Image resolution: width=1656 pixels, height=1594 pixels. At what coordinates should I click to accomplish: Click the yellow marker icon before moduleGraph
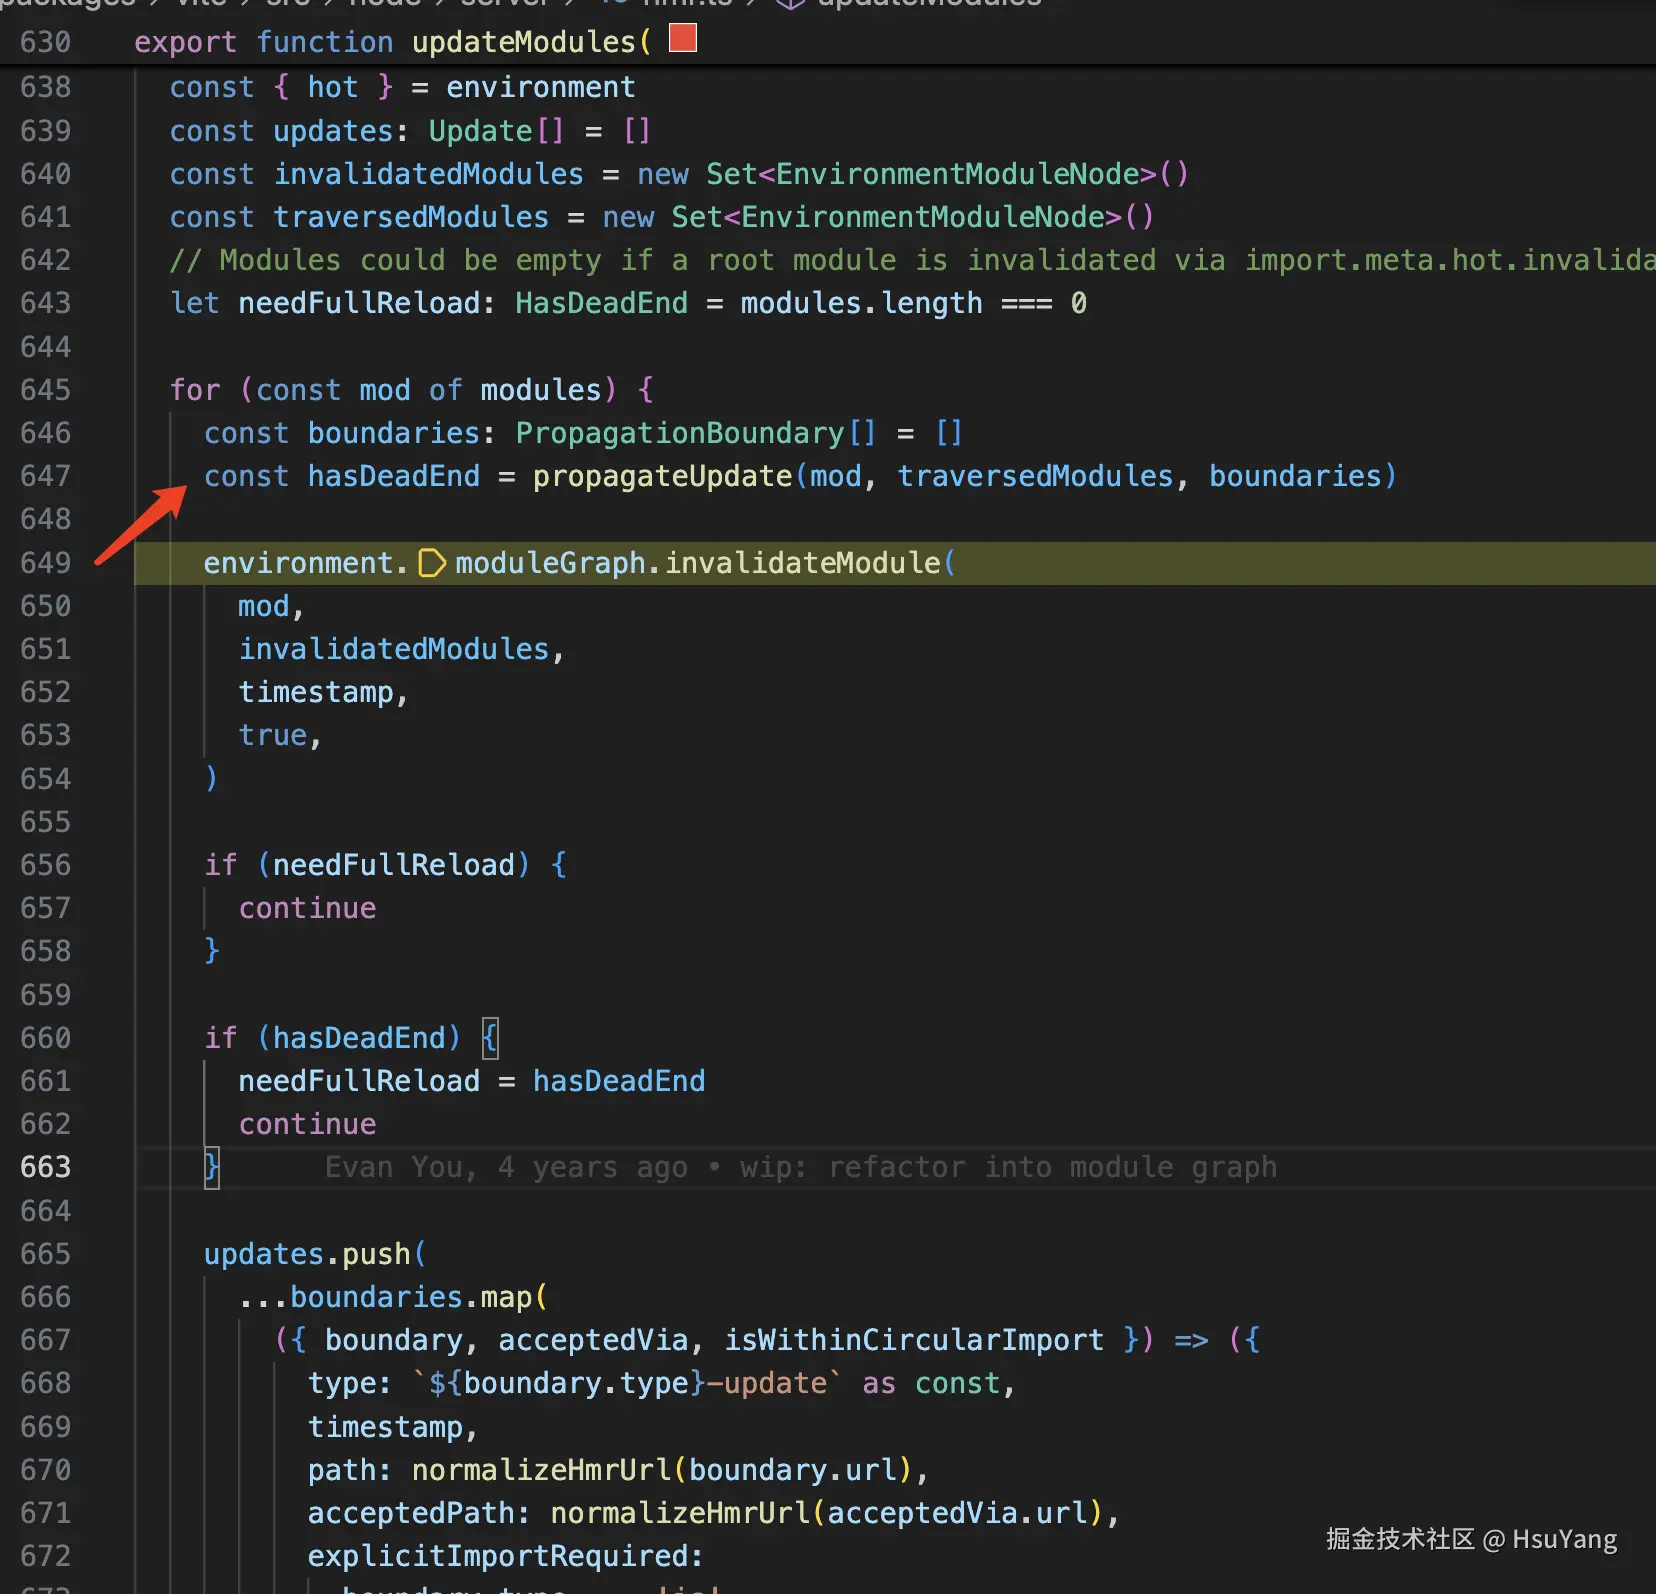coord(431,563)
